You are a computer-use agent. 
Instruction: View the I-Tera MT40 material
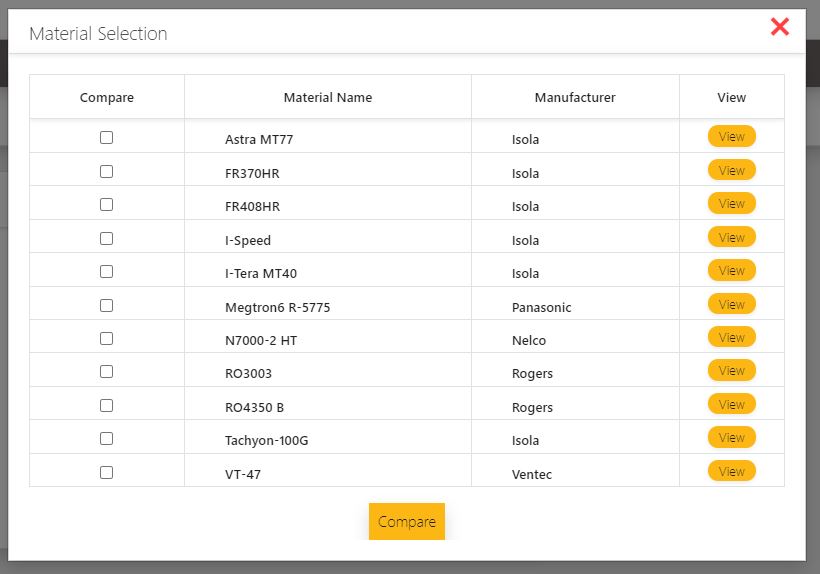(x=731, y=270)
